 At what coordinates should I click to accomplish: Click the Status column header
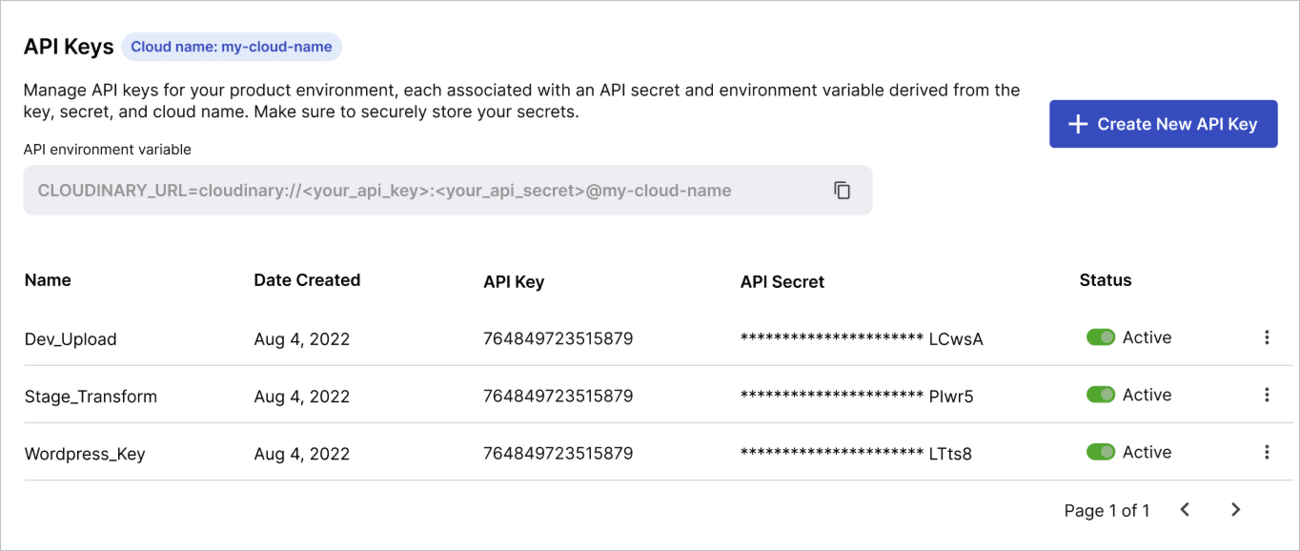tap(1105, 280)
